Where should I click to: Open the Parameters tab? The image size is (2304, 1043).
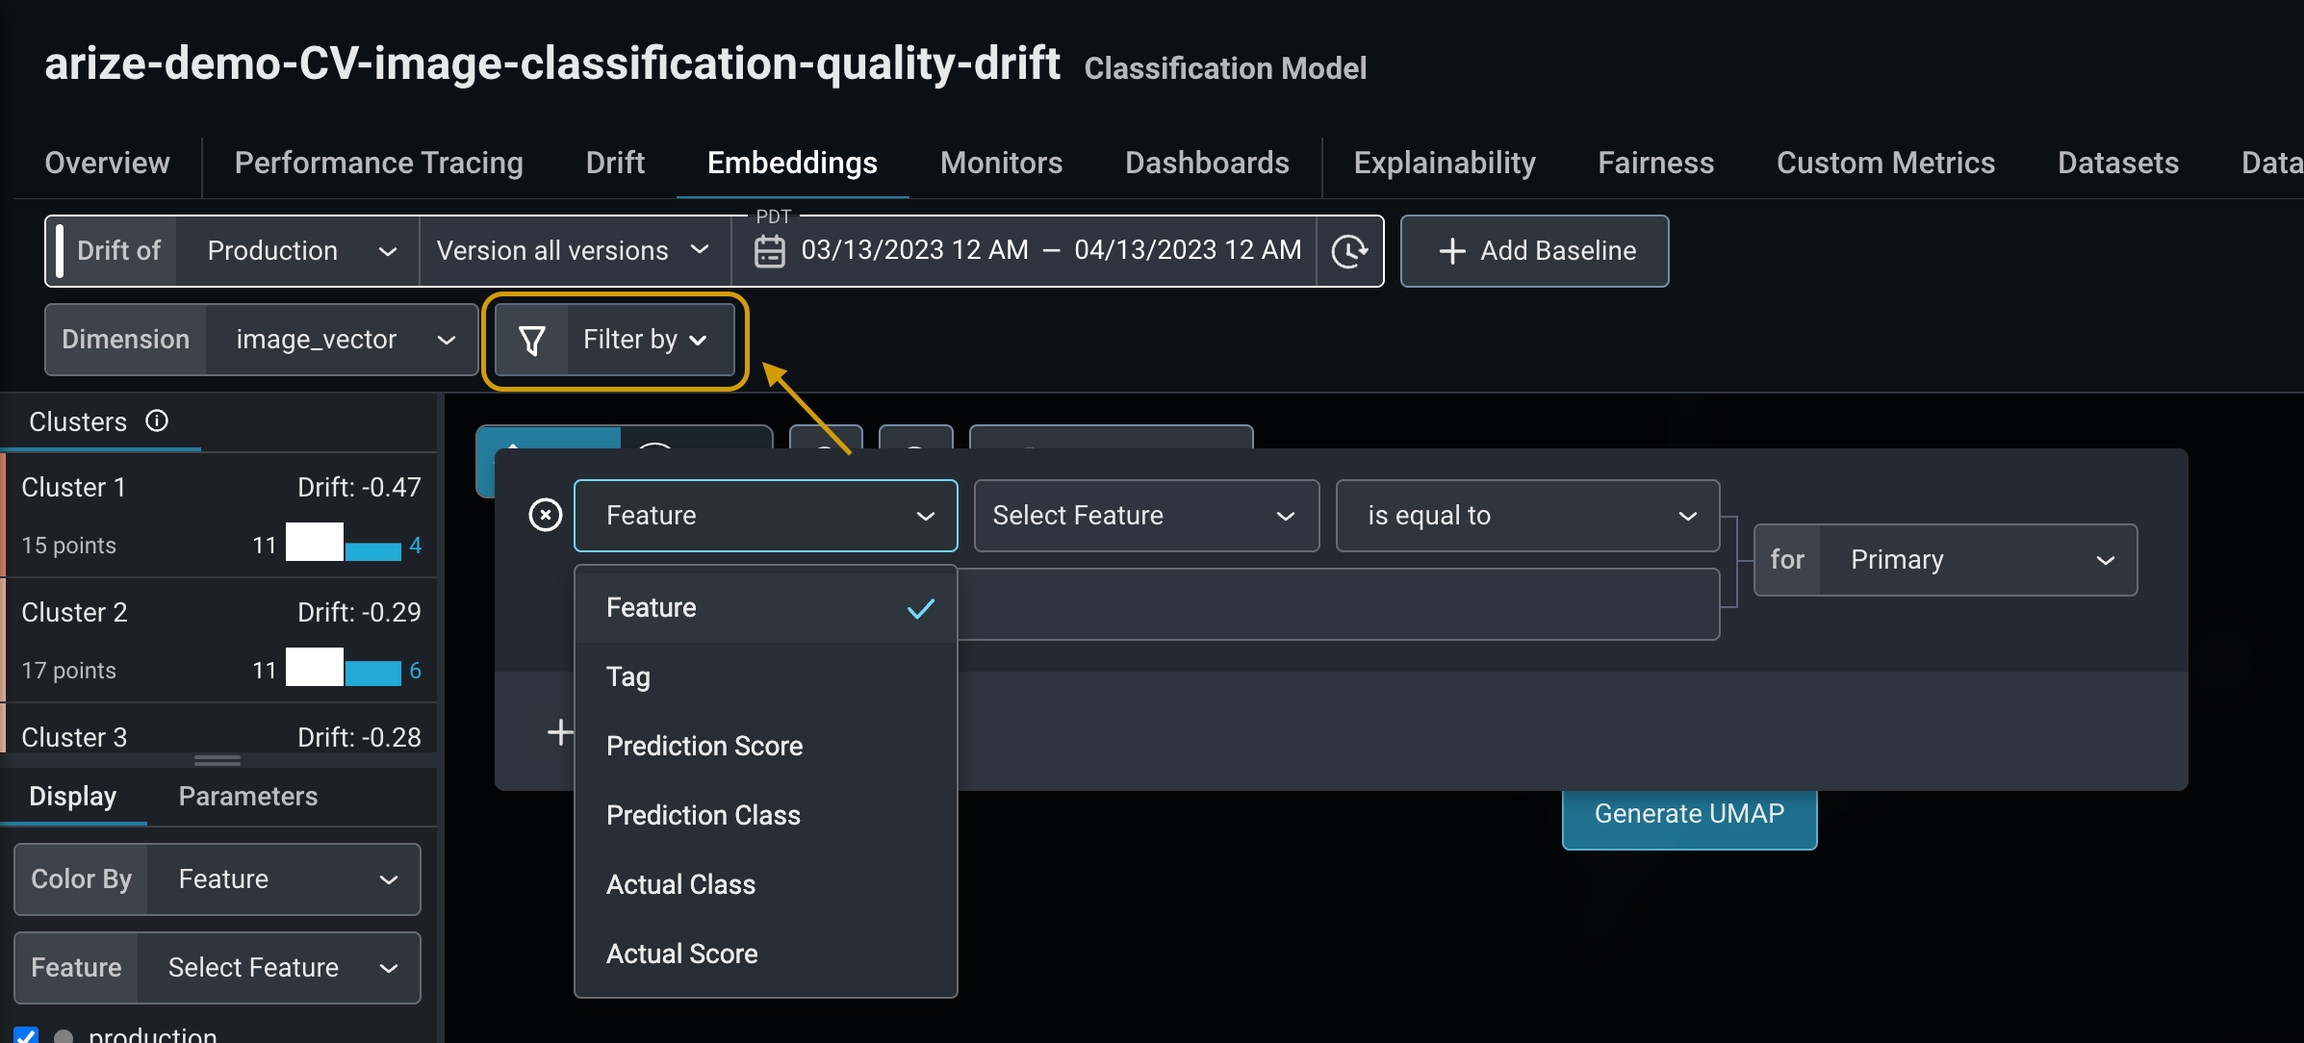pos(248,796)
